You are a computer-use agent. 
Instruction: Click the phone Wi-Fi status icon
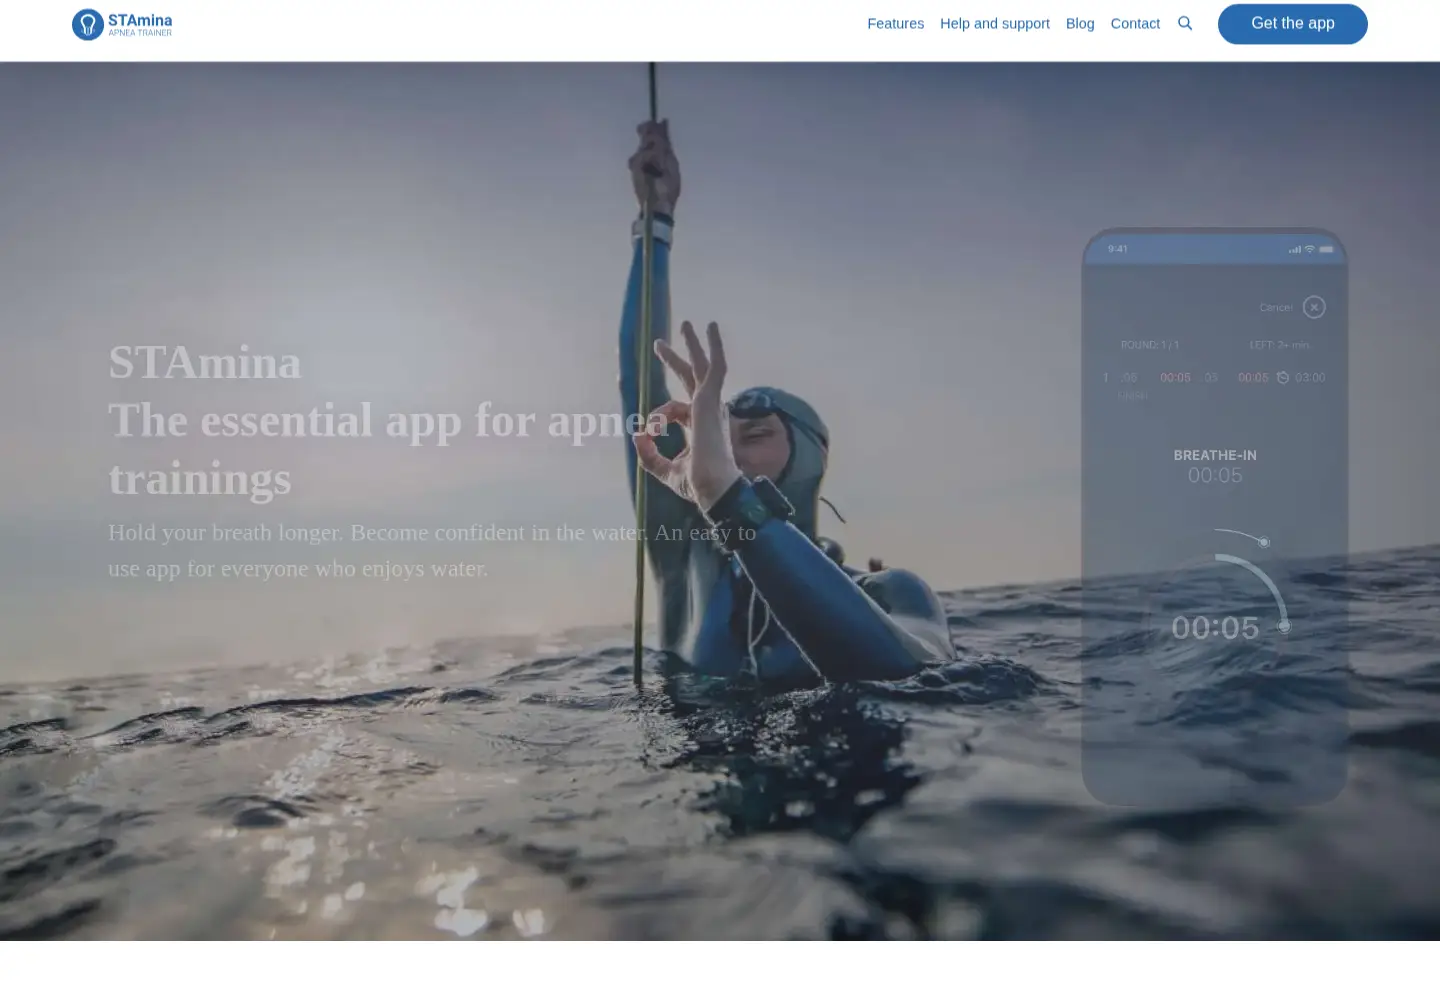(x=1309, y=249)
